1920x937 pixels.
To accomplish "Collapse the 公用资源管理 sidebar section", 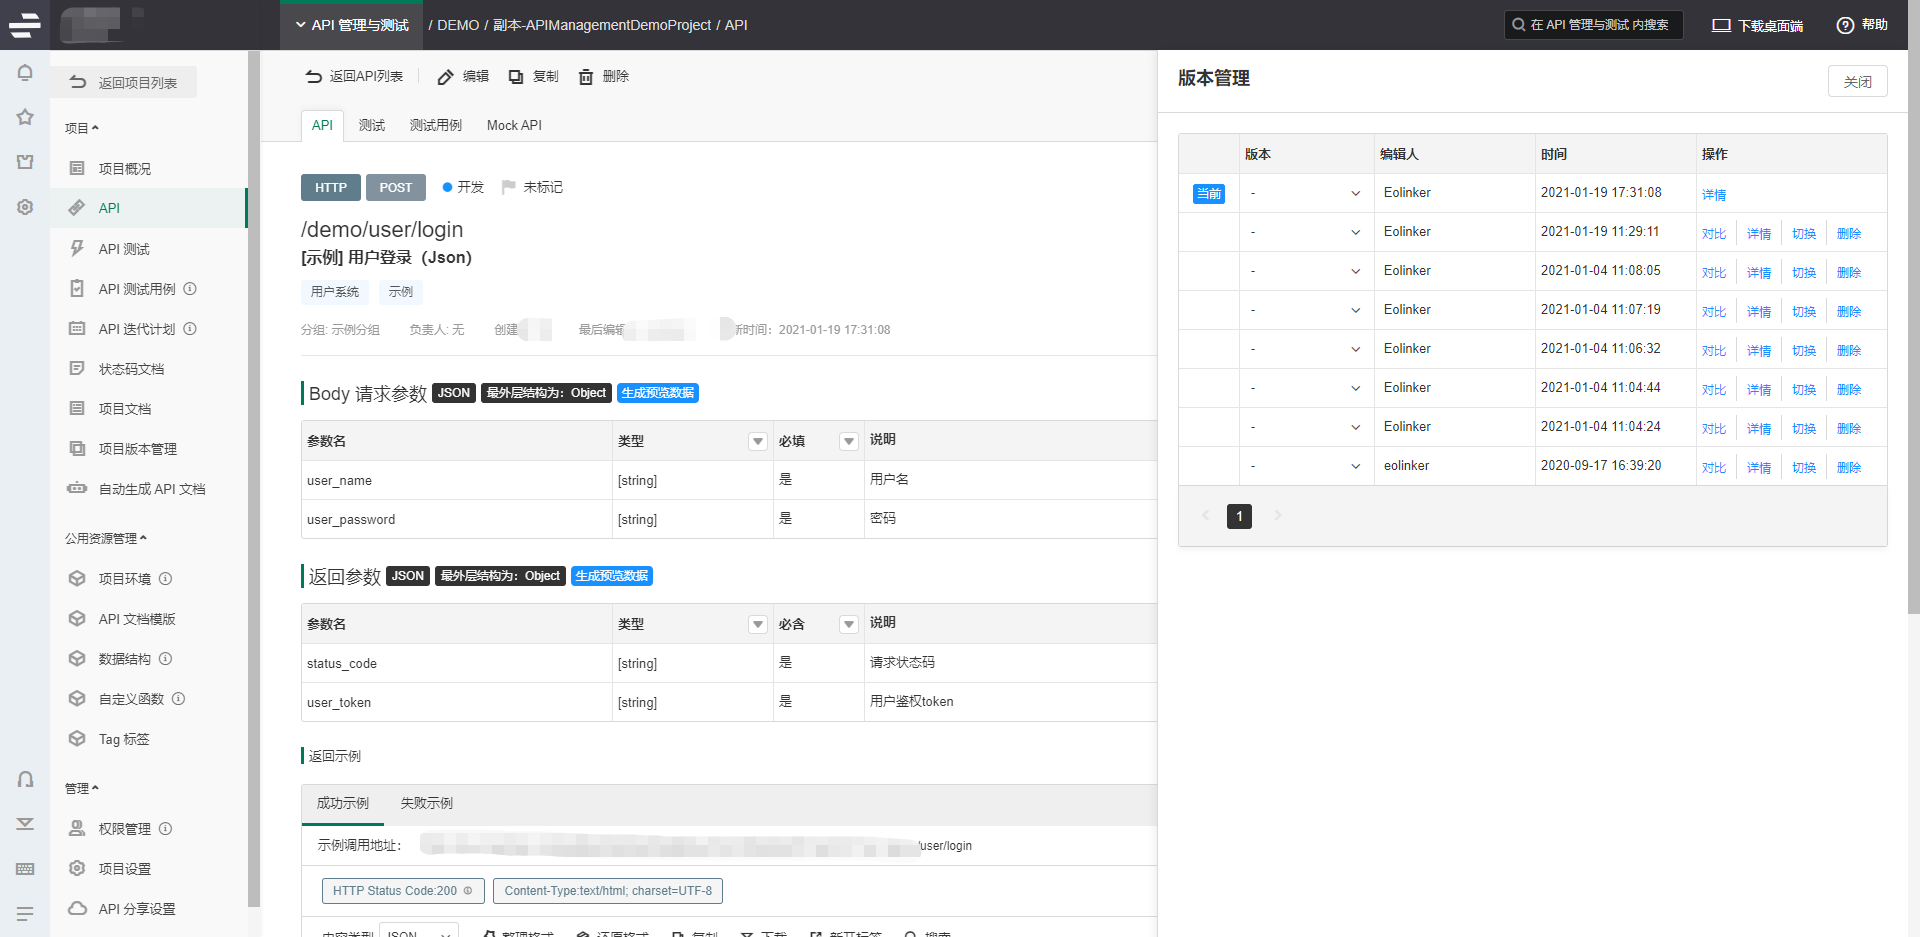I will click(106, 538).
